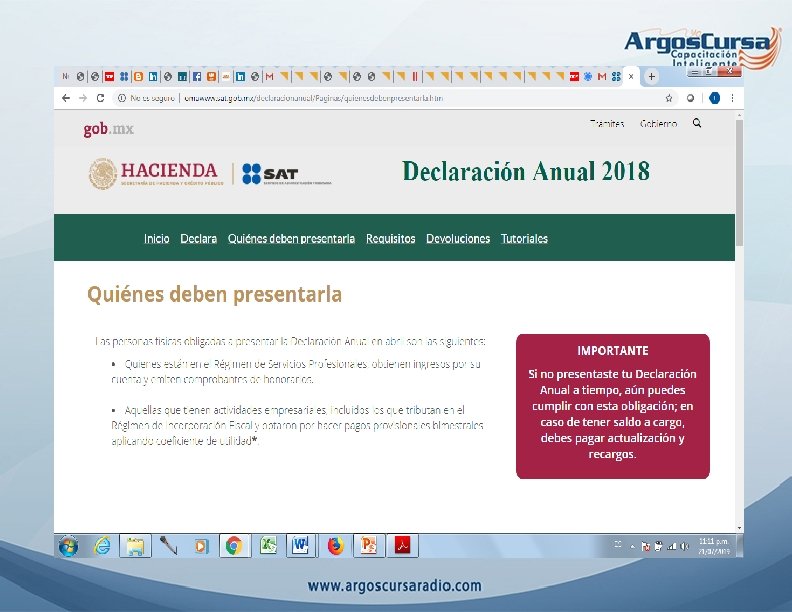Bookmark this page with the star icon
792x612 pixels.
669,98
